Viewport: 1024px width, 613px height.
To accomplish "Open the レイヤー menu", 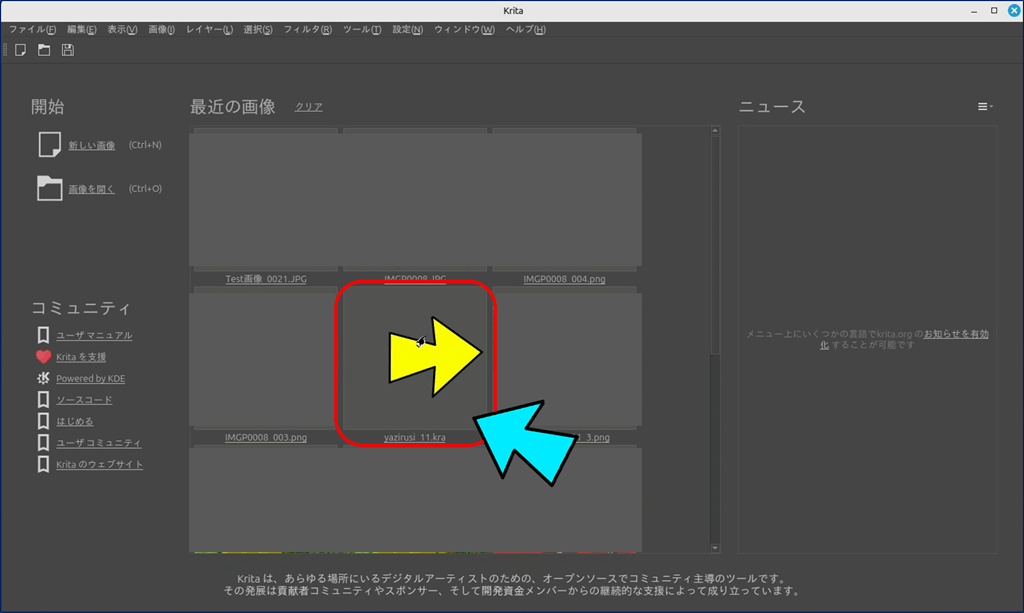I will click(x=209, y=30).
